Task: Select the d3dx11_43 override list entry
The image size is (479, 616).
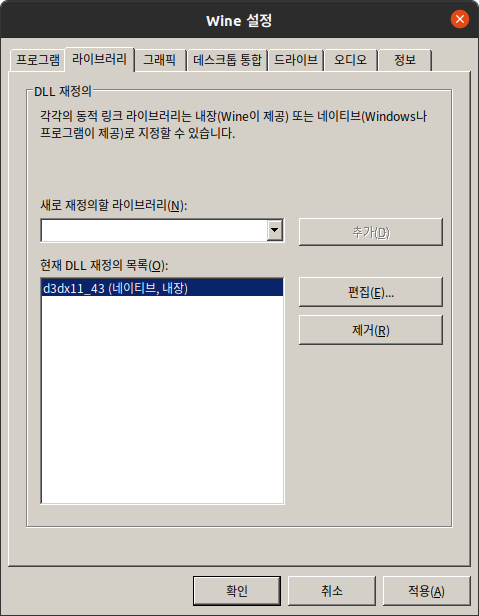Action: coord(162,288)
